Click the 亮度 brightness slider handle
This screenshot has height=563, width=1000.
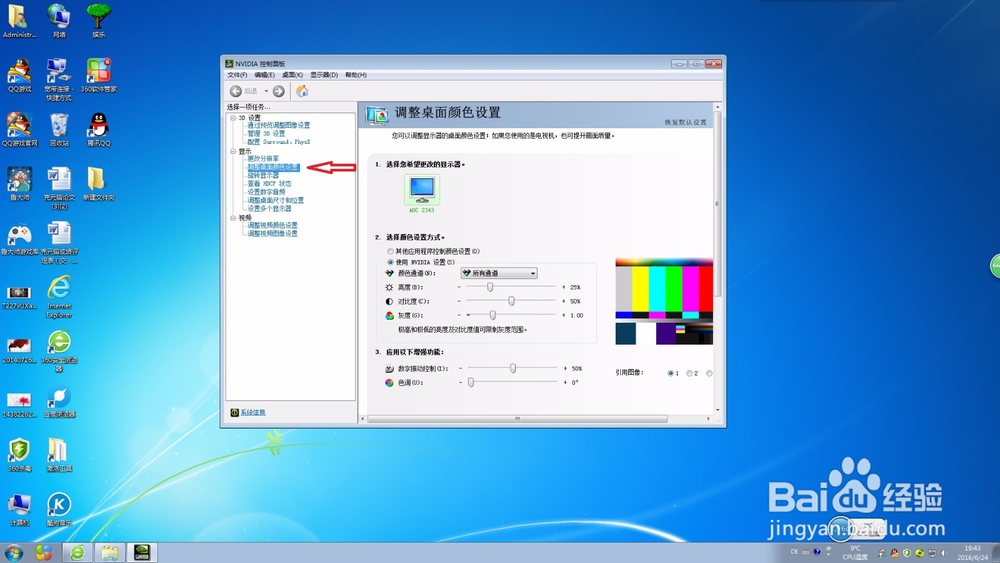point(490,288)
